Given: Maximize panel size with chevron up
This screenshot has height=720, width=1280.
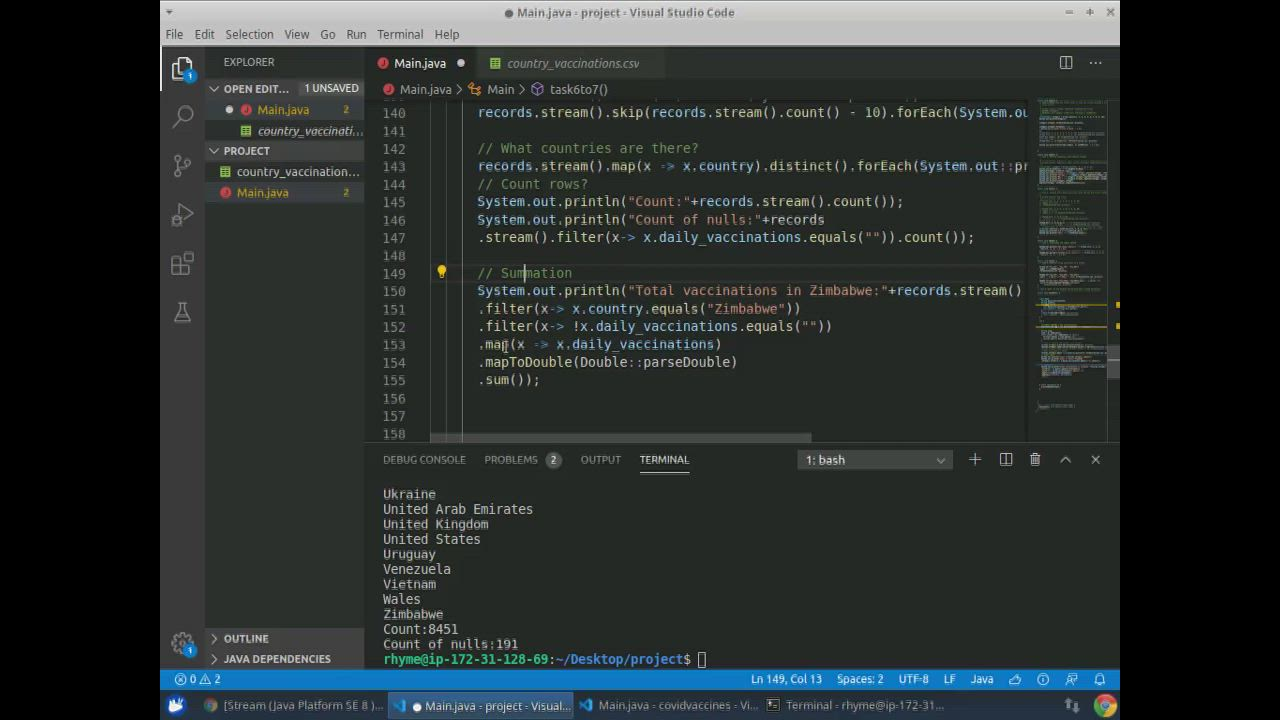Looking at the screenshot, I should 1065,460.
